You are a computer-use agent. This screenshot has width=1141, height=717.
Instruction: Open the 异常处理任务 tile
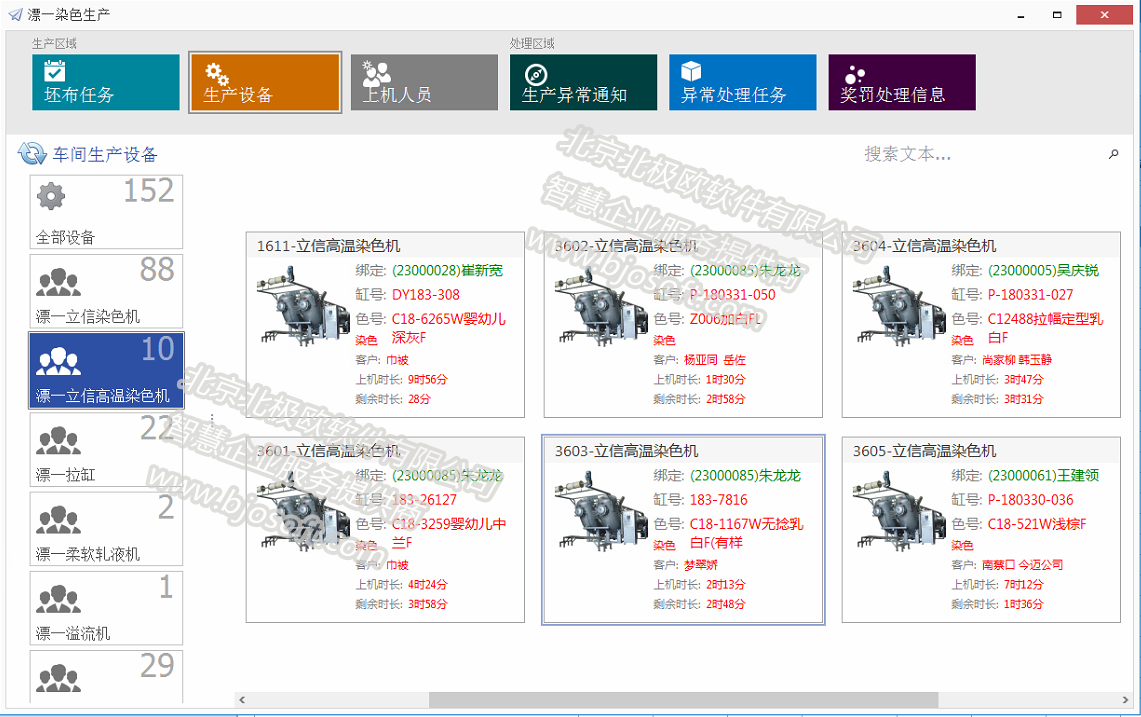pos(743,82)
